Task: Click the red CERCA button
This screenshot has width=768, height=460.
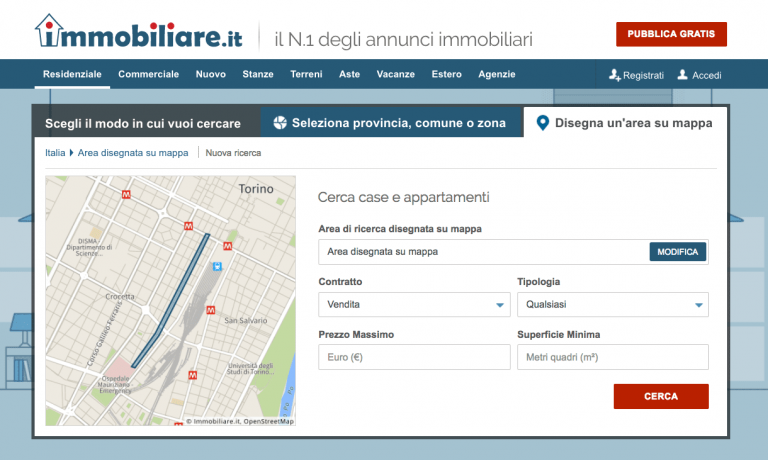Action: pyautogui.click(x=661, y=396)
